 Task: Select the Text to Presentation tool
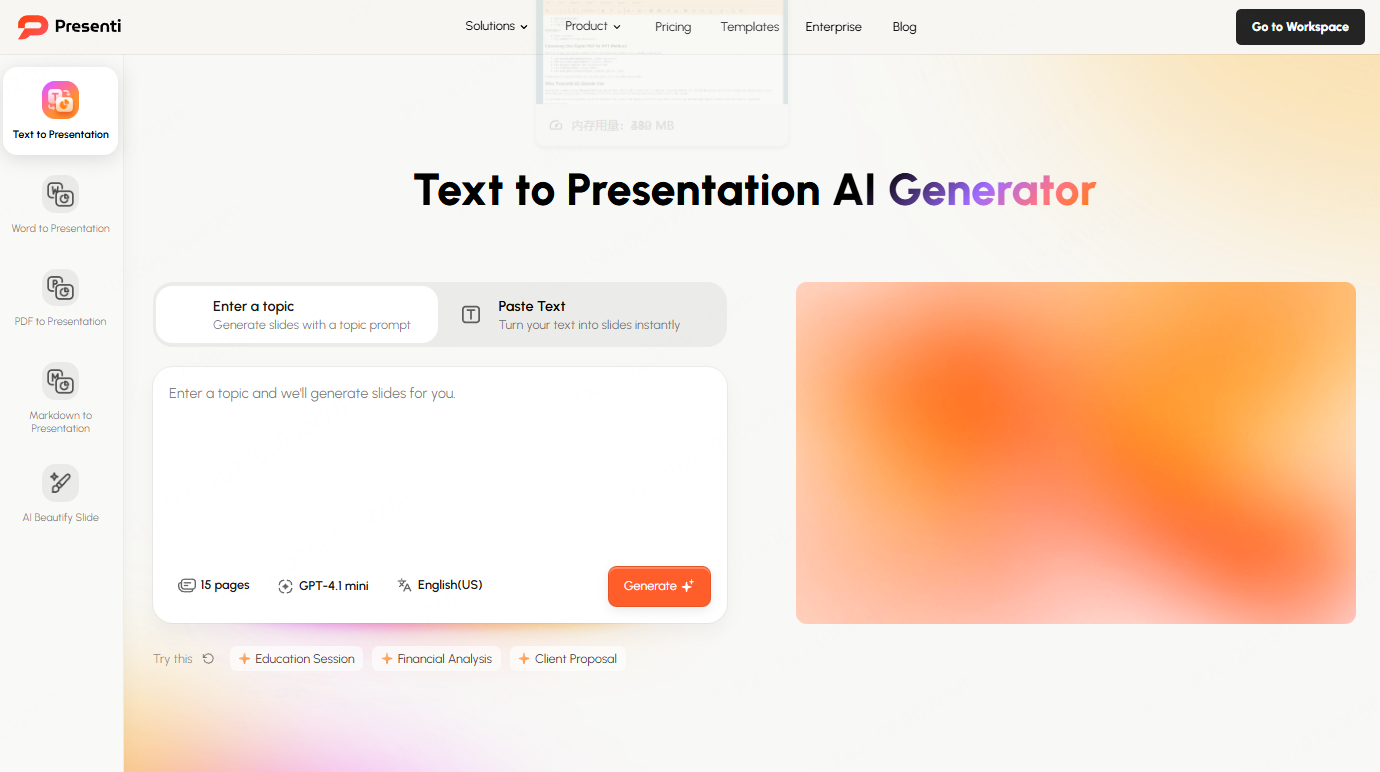click(x=60, y=110)
